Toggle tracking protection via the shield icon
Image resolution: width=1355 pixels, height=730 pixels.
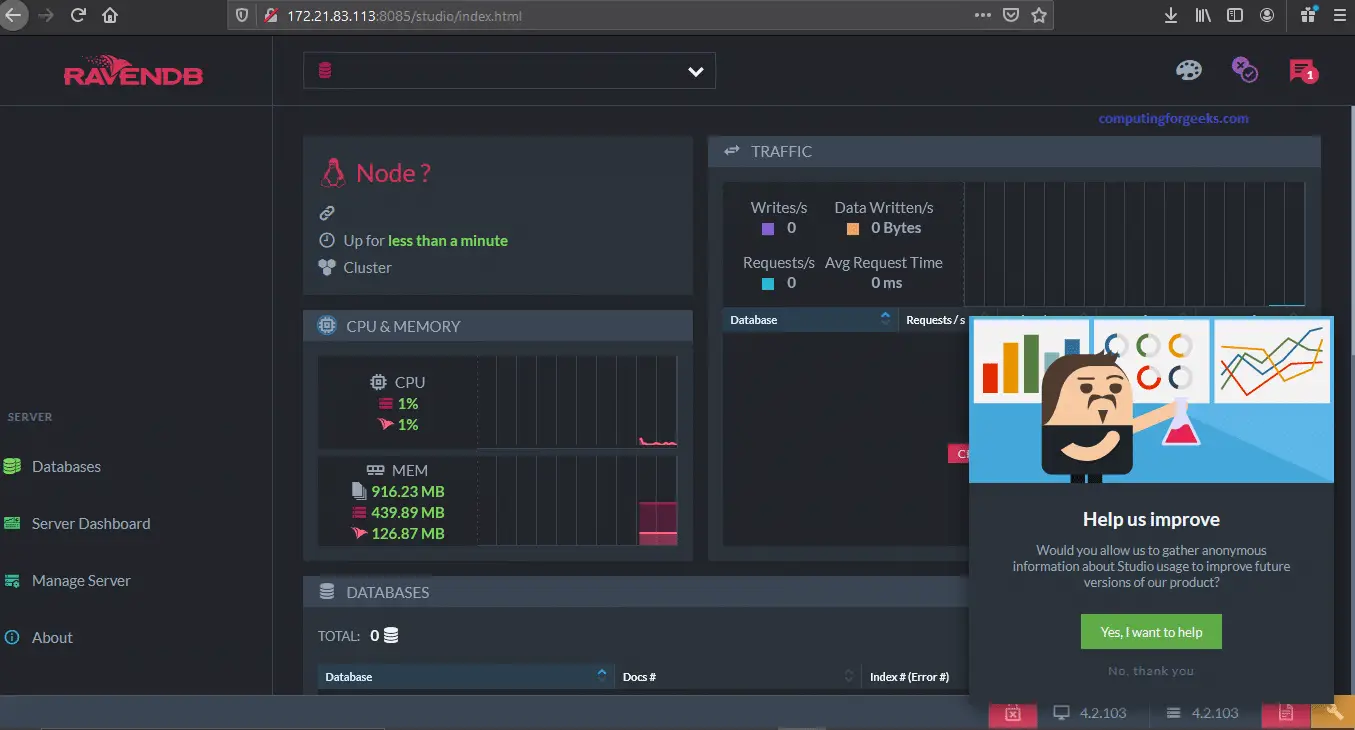[240, 15]
